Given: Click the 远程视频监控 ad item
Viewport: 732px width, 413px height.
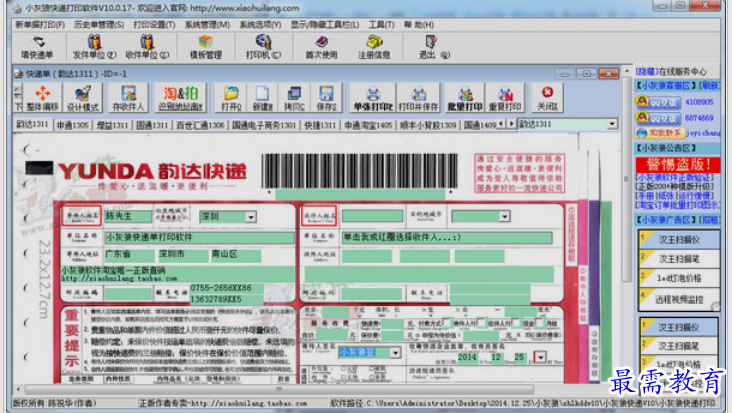Looking at the screenshot, I should click(679, 300).
